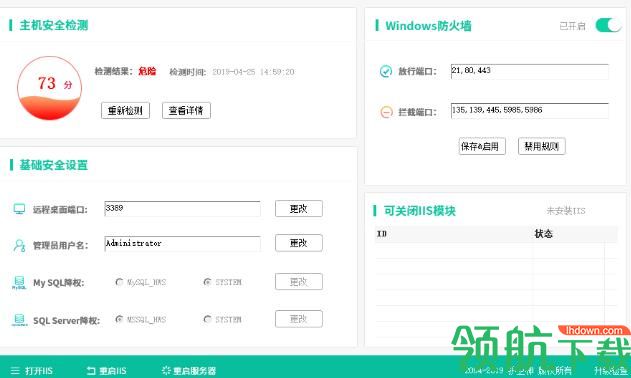
Task: Click 更改 next to remote desktop port
Action: (x=299, y=209)
